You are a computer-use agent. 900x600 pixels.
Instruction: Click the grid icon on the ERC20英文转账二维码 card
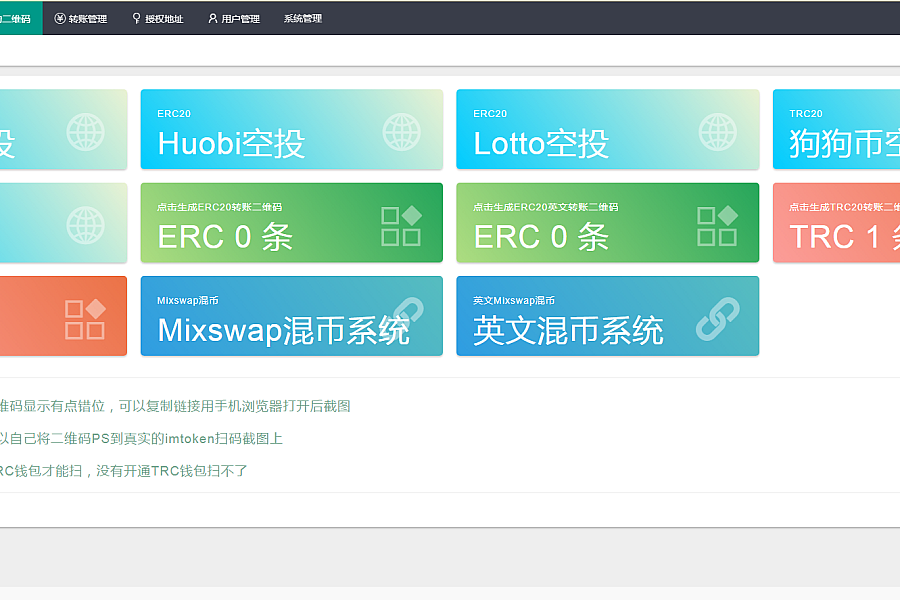[x=717, y=226]
